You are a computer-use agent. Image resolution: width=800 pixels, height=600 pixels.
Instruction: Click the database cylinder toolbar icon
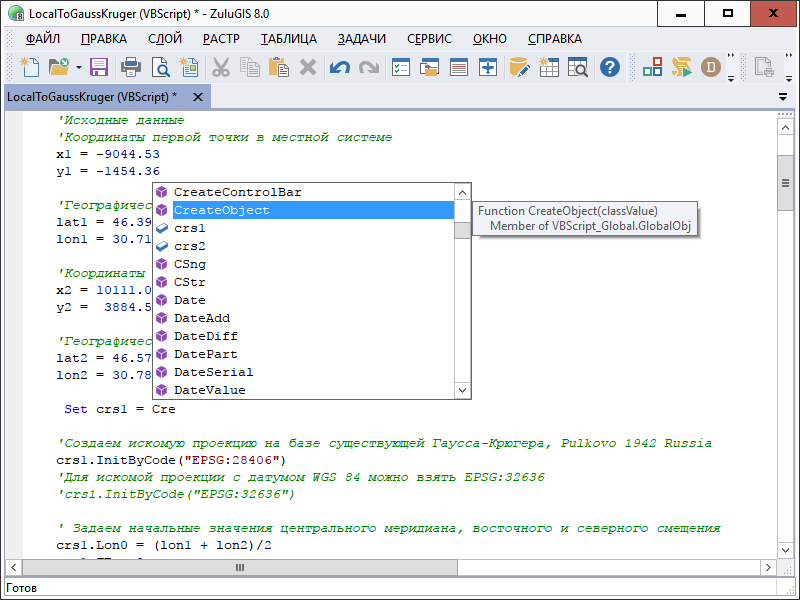click(x=518, y=67)
